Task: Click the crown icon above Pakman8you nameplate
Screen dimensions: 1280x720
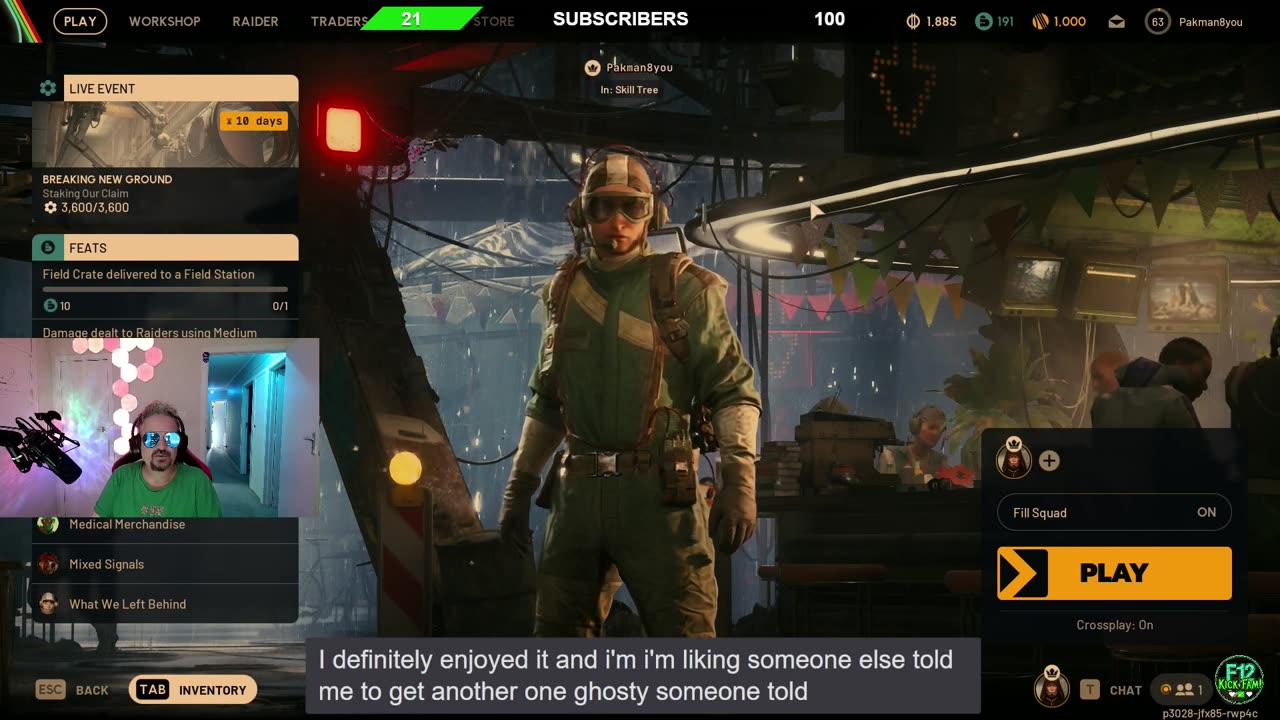Action: tap(592, 67)
